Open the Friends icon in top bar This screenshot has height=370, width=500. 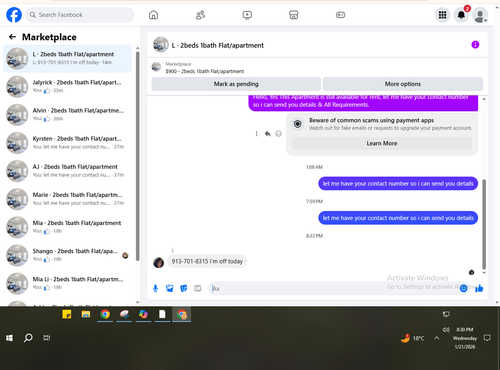pyautogui.click(x=200, y=15)
